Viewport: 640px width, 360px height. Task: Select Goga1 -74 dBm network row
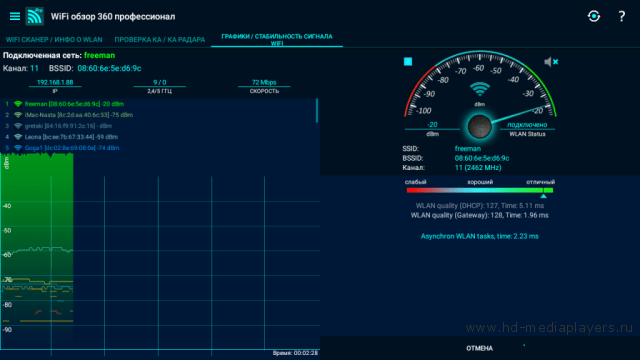pos(158,148)
